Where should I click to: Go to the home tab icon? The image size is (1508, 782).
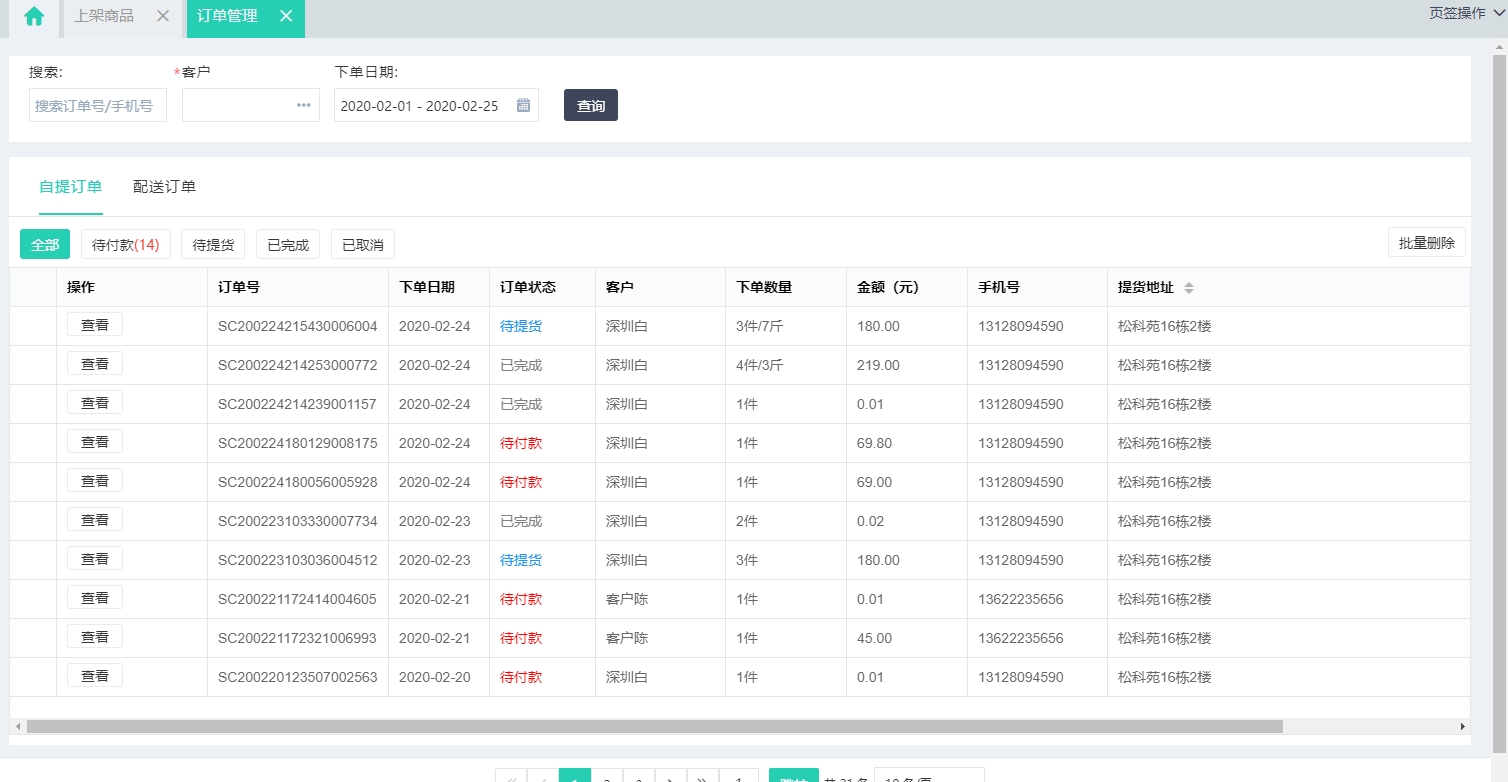tap(34, 17)
